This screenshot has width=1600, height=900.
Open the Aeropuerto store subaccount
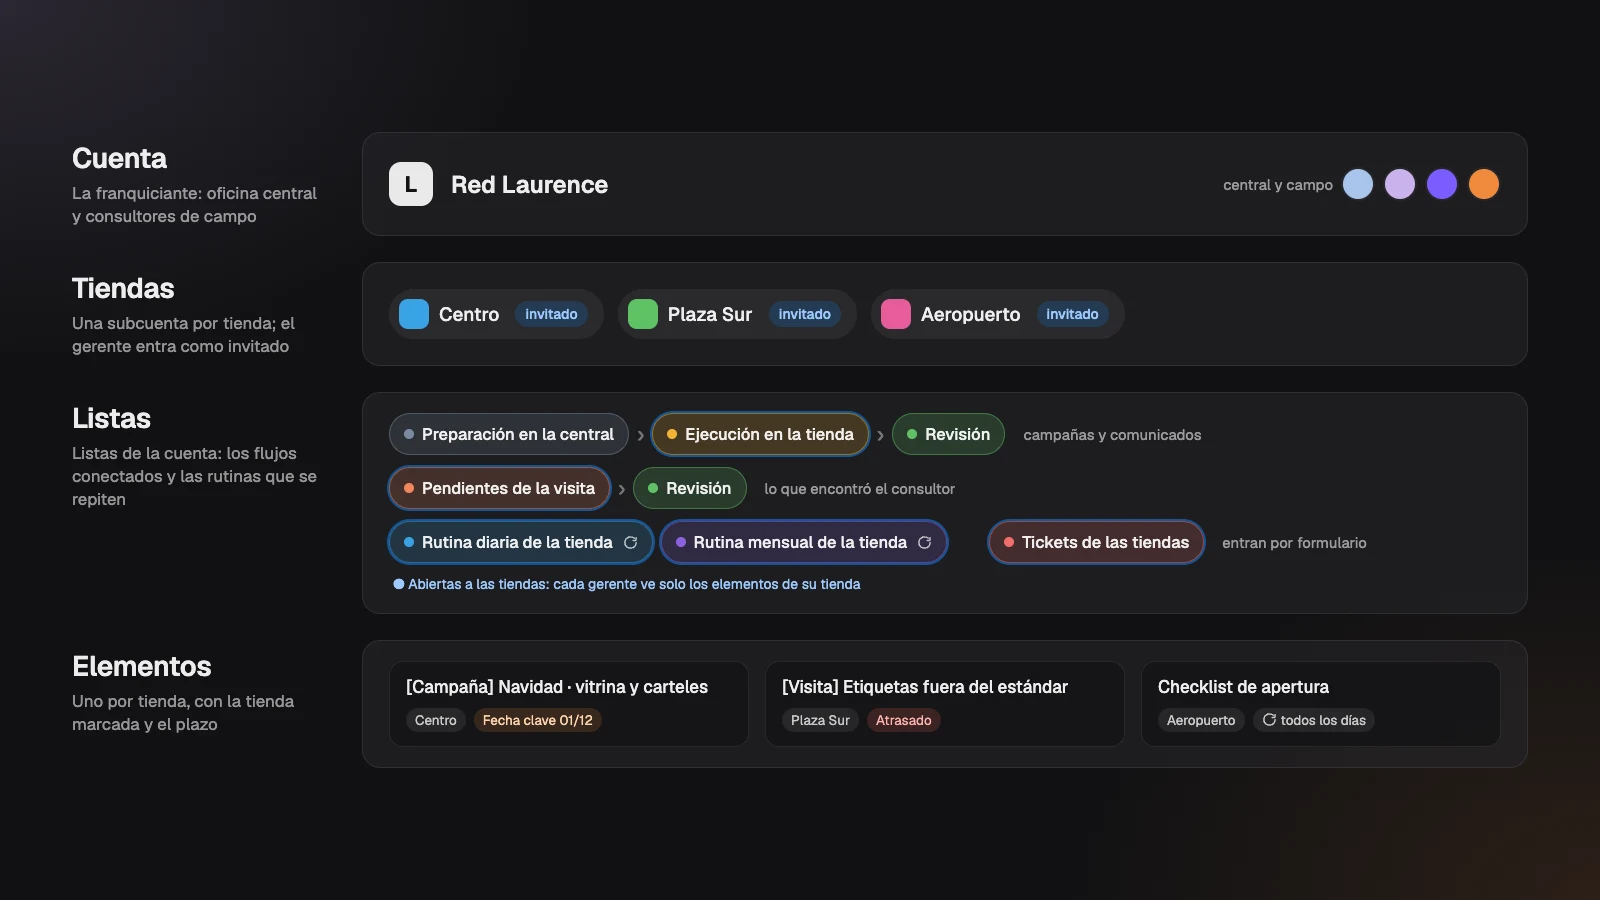coord(998,314)
